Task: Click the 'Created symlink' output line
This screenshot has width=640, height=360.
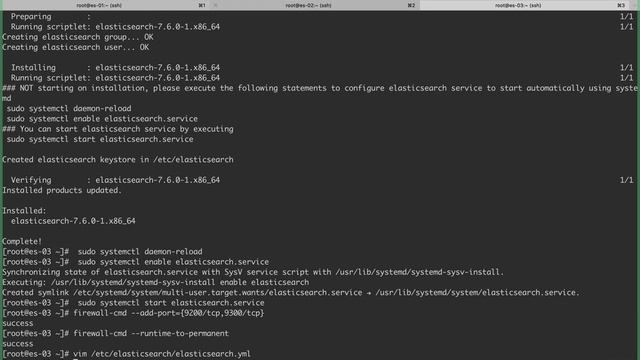Action: coord(291,292)
